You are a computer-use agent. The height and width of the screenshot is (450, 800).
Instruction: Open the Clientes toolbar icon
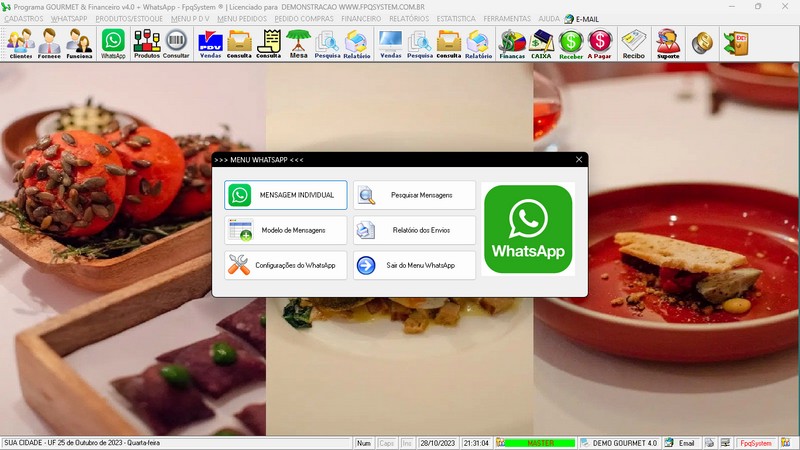click(21, 44)
